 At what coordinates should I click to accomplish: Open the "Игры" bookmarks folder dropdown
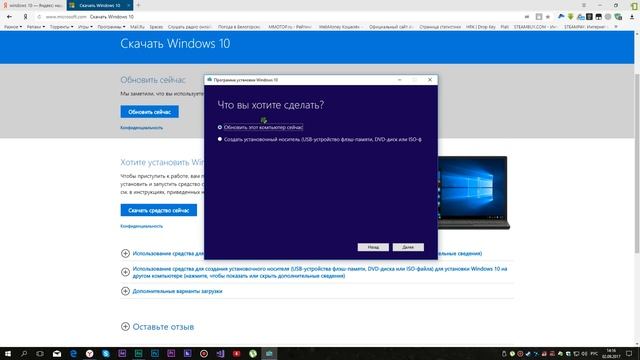85,27
